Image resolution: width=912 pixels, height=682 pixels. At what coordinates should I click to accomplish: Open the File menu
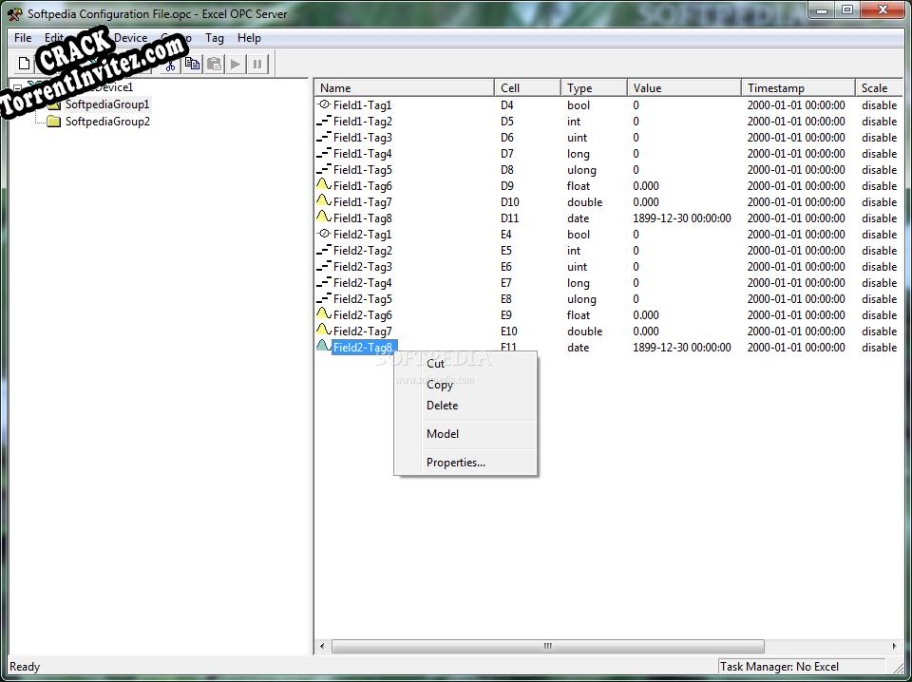(21, 37)
